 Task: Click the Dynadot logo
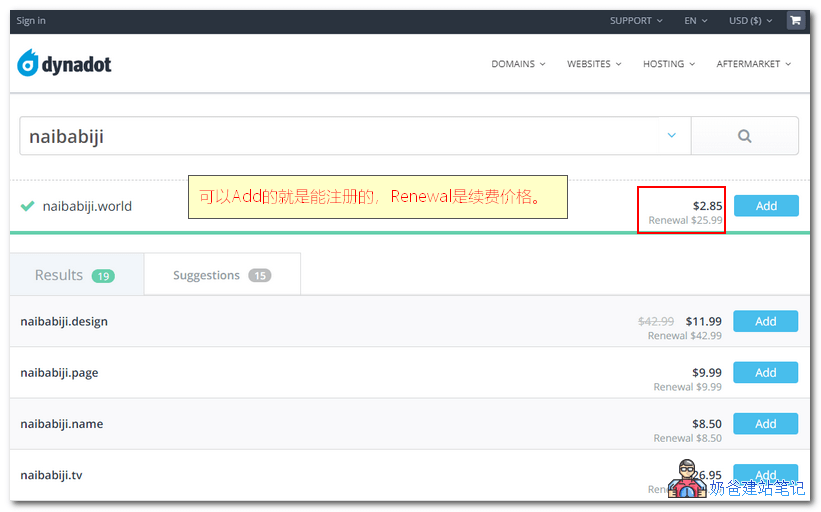pos(64,64)
